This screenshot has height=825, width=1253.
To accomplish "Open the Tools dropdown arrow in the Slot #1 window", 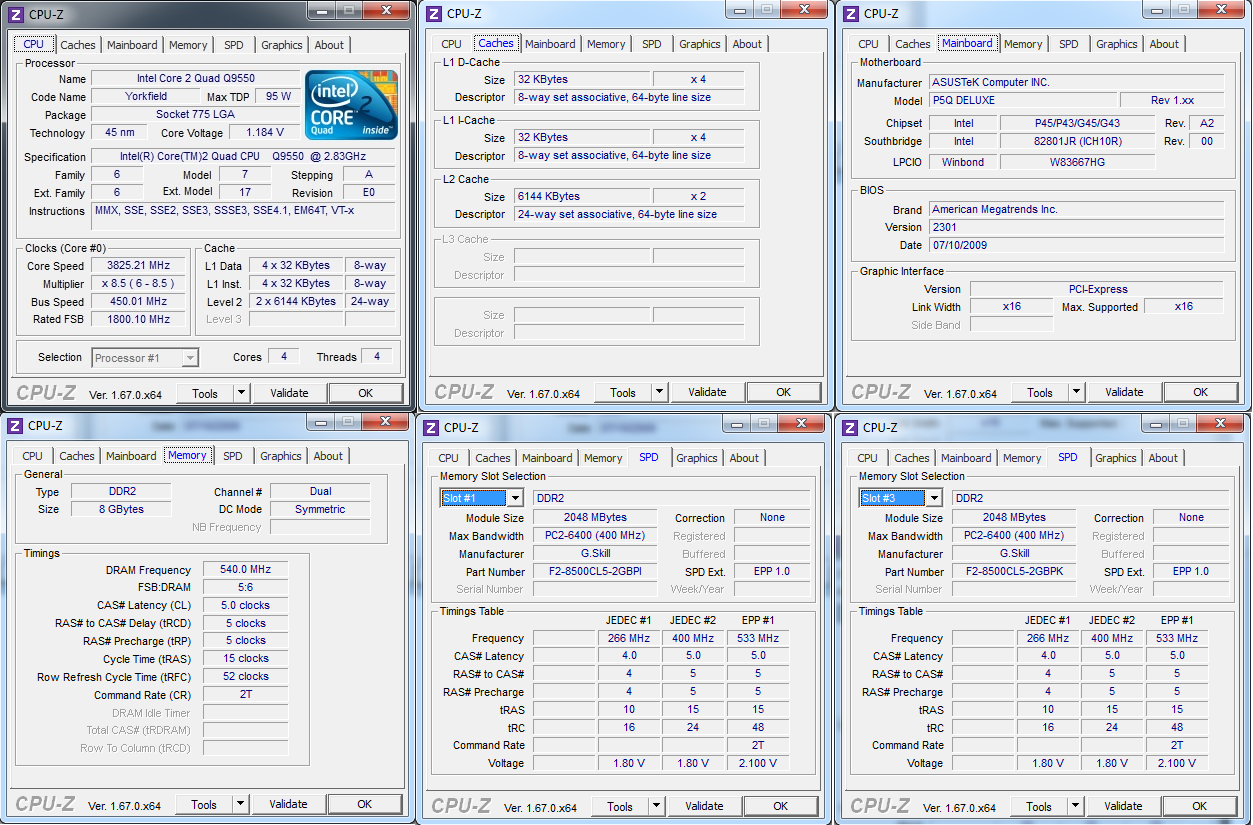I will point(655,806).
